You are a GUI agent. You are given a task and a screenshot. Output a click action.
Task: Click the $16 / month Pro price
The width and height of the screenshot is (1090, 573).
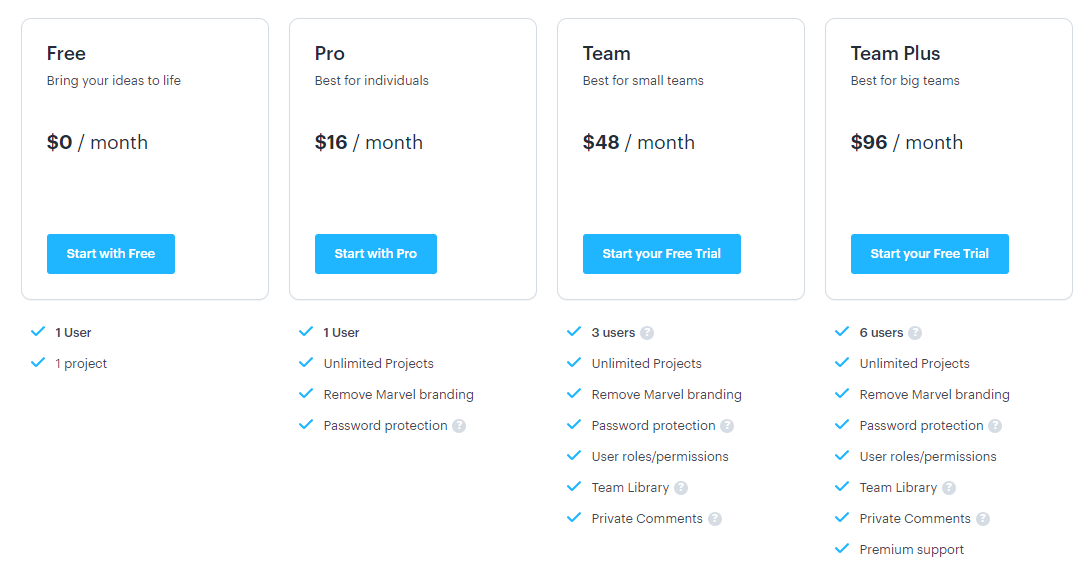click(368, 143)
